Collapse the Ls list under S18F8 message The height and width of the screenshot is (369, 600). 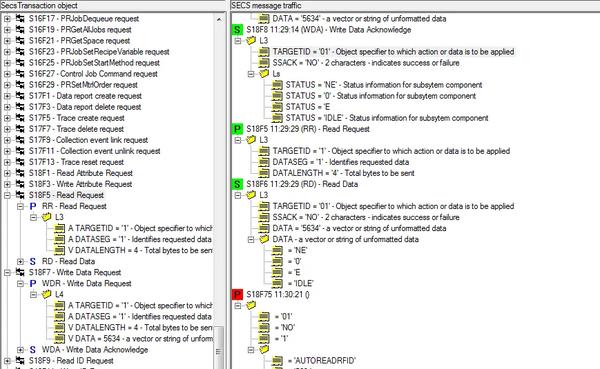click(x=251, y=74)
